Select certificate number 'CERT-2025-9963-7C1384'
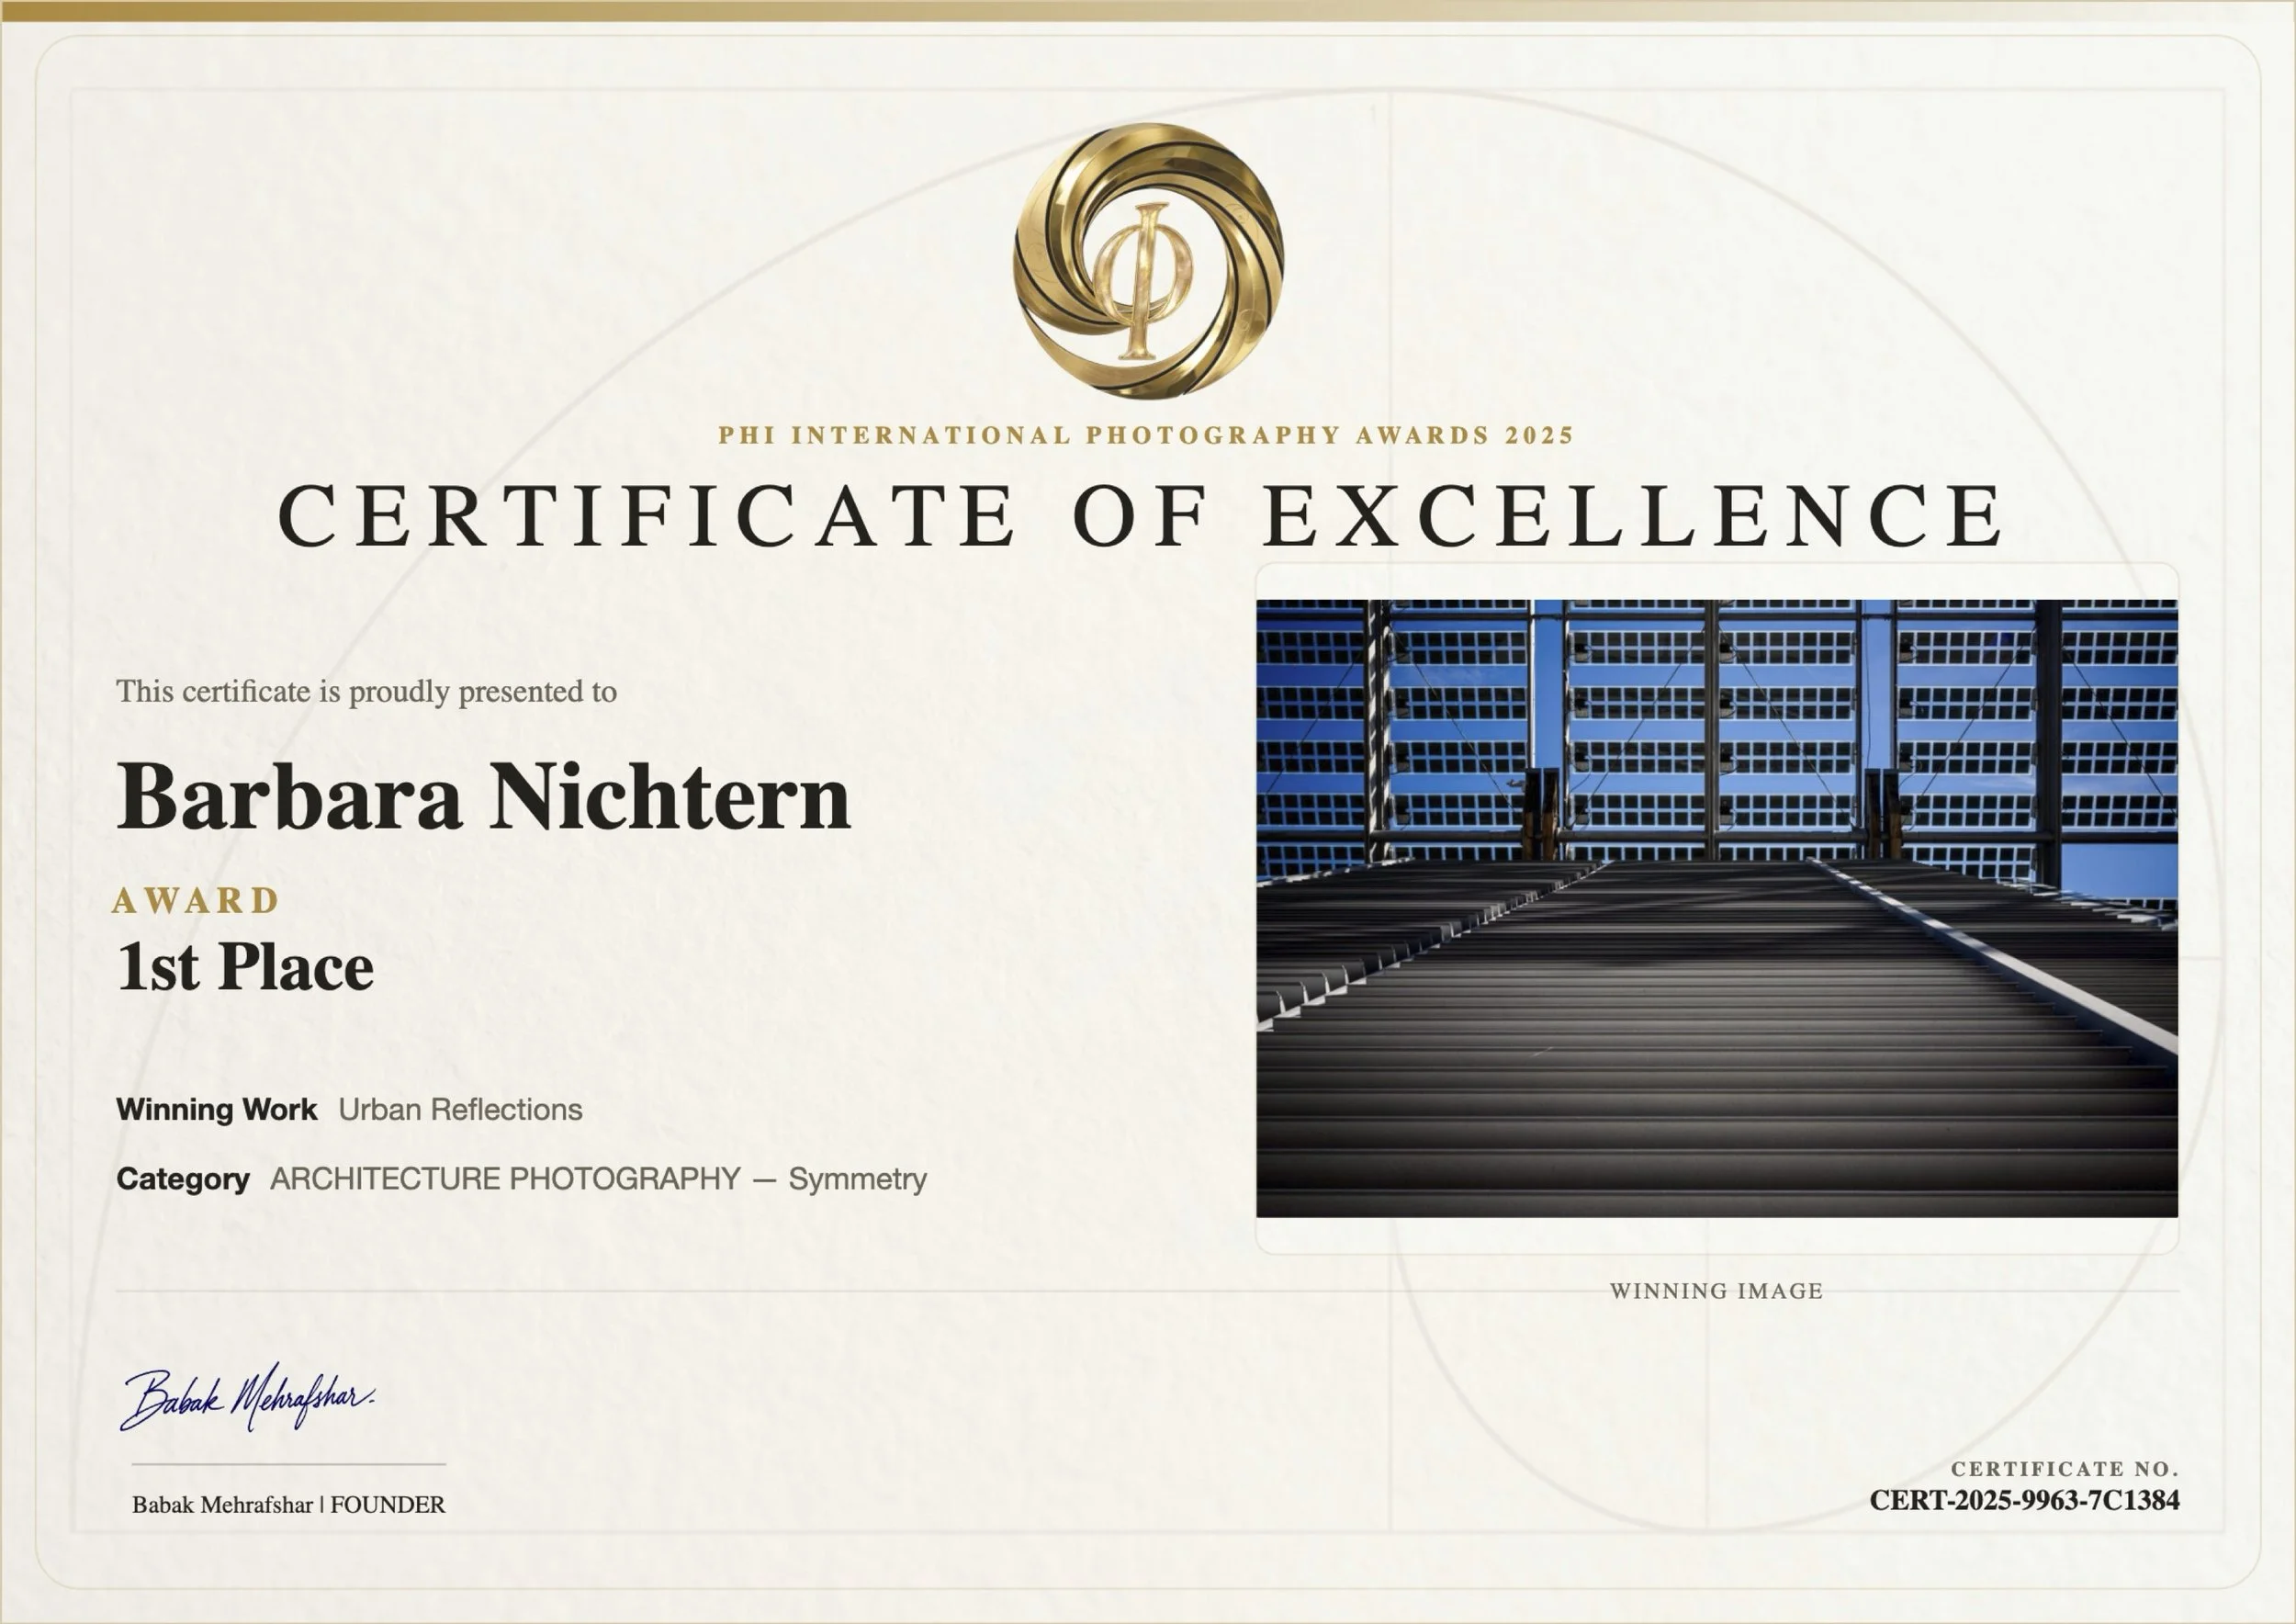Image resolution: width=2296 pixels, height=1624 pixels. click(x=2024, y=1501)
